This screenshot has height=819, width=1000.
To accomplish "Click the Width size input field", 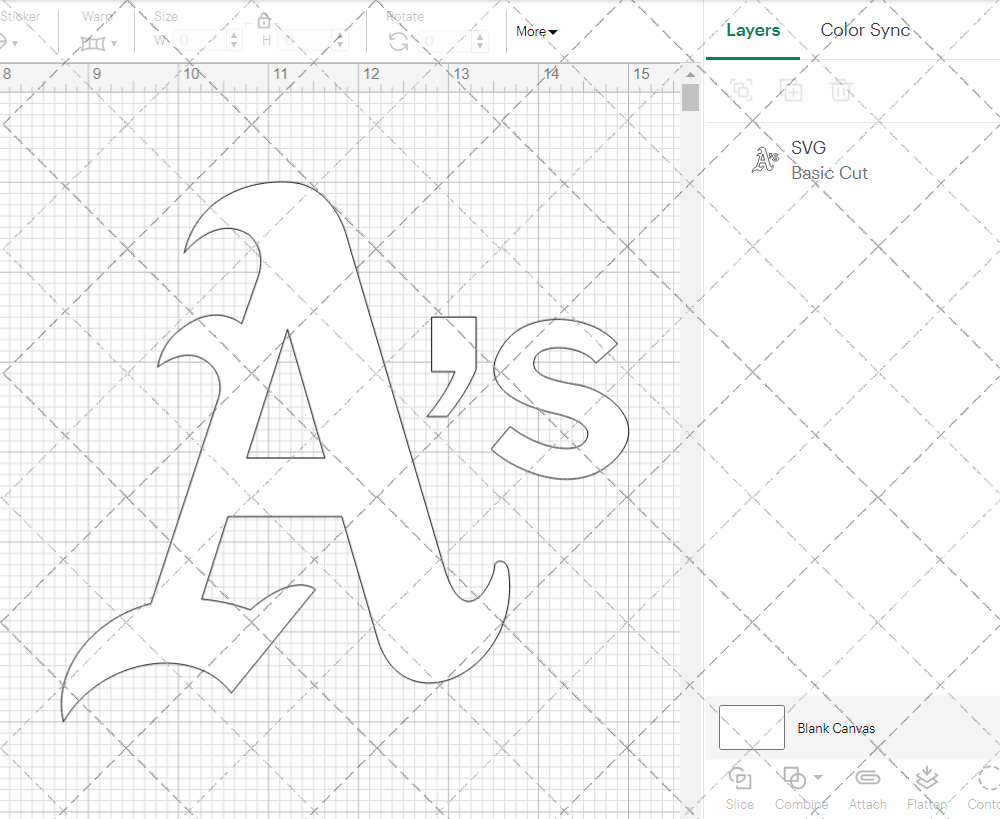I will [x=201, y=41].
